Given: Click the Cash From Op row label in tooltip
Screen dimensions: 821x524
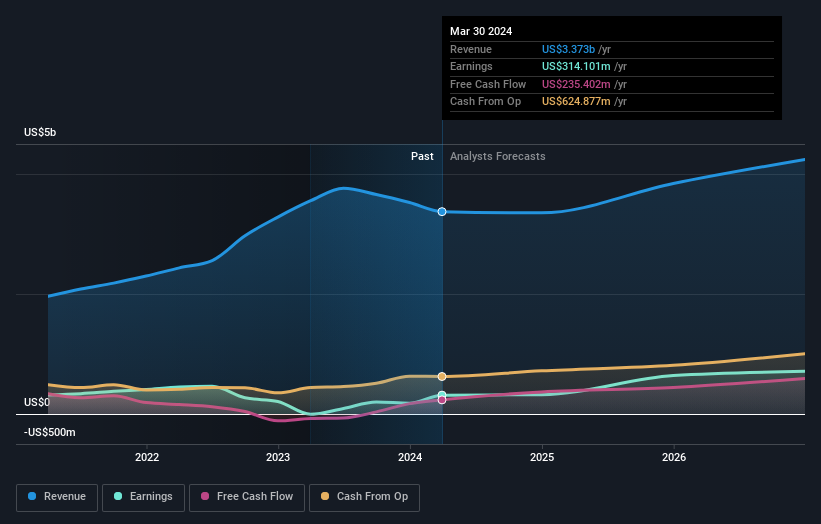Looking at the screenshot, I should point(485,102).
